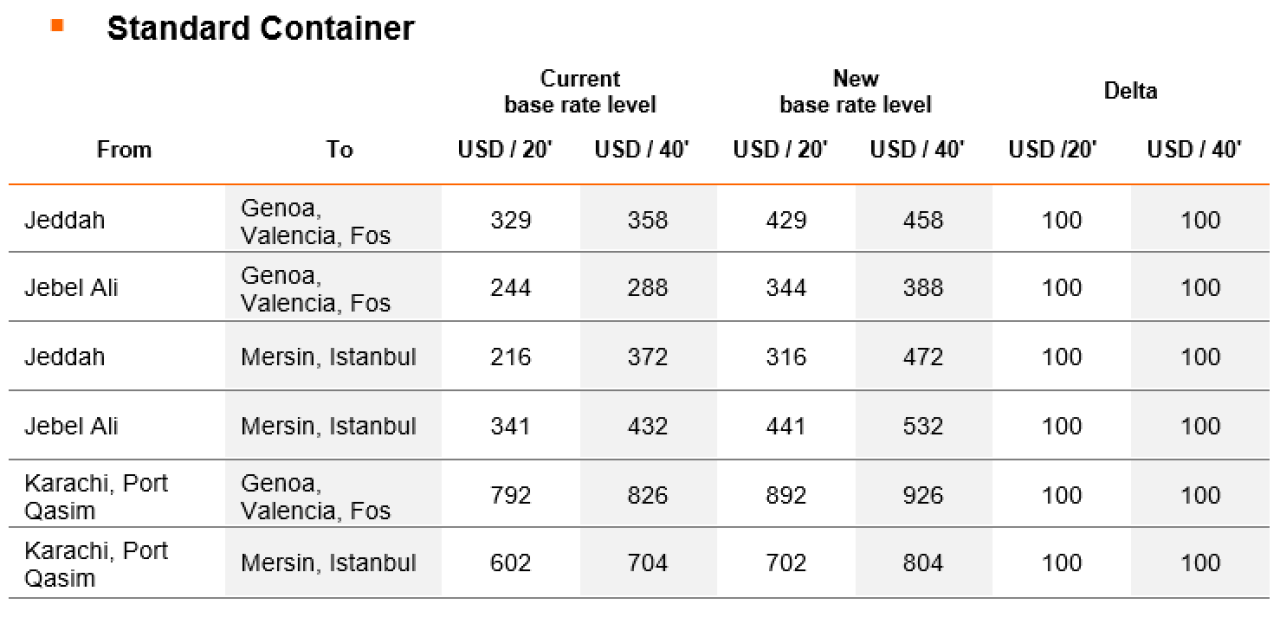The height and width of the screenshot is (630, 1280).
Task: Click new 40' rate value 458
Action: click(x=923, y=220)
